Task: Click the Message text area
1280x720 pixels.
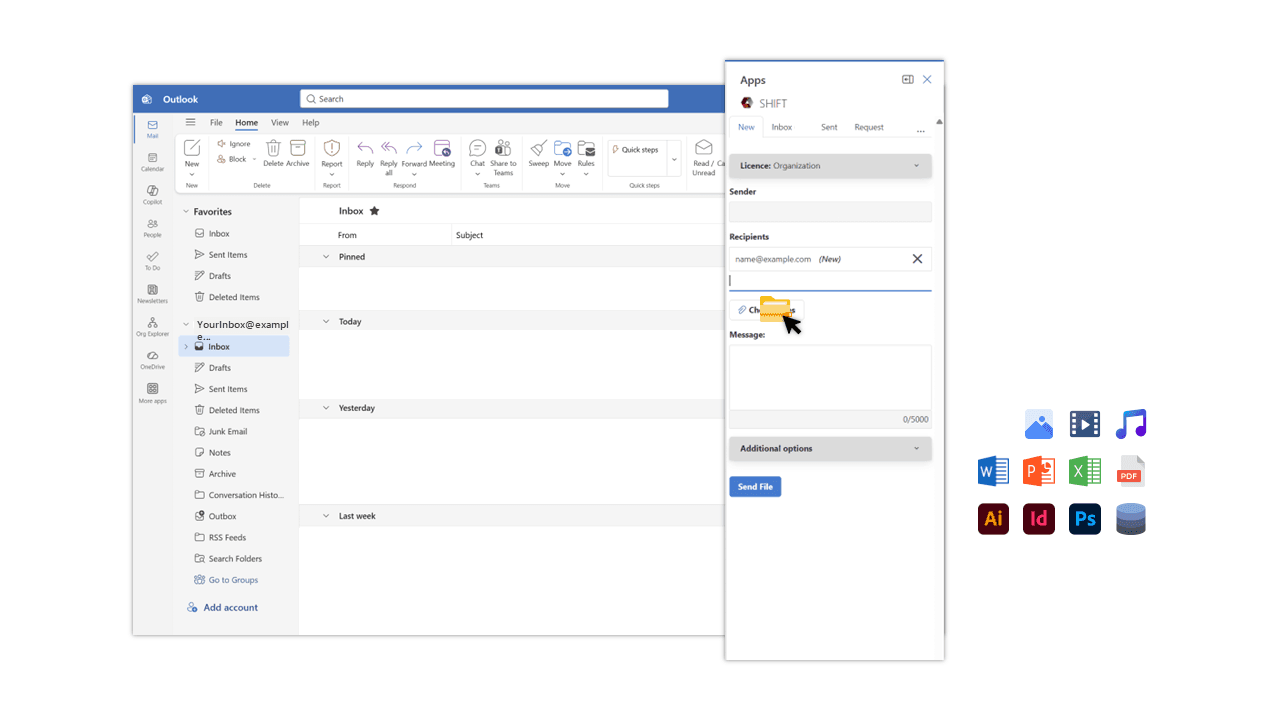Action: point(830,378)
